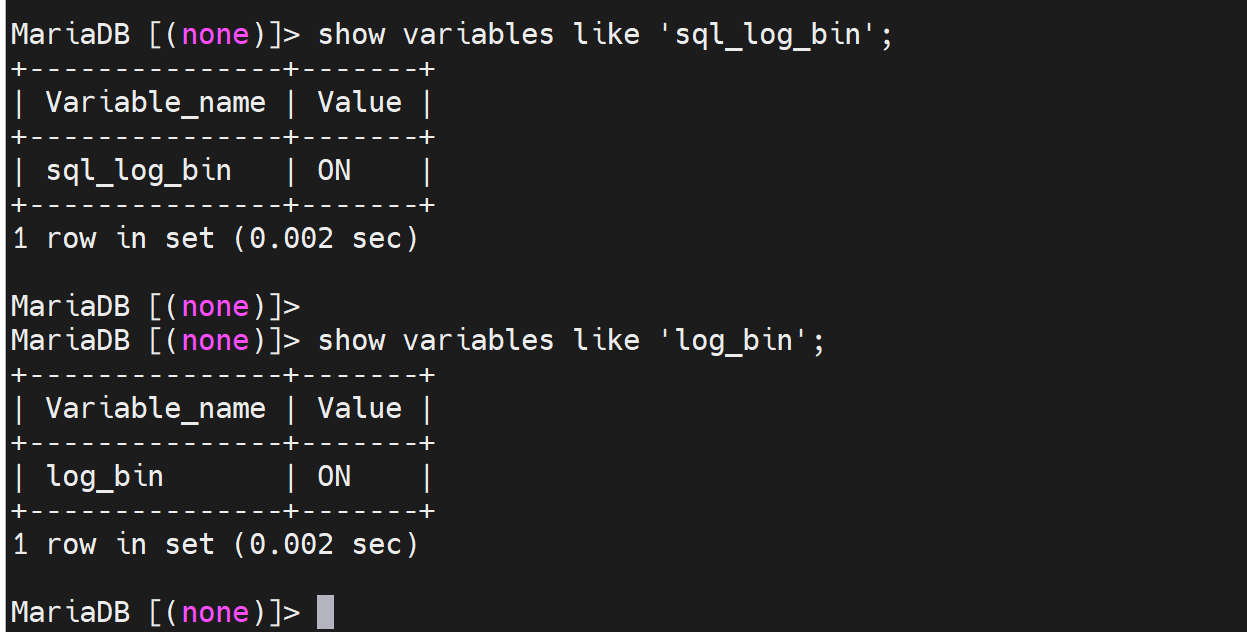This screenshot has width=1247, height=632.
Task: Click the pink '(none)' in the final prompt
Action: [215, 612]
